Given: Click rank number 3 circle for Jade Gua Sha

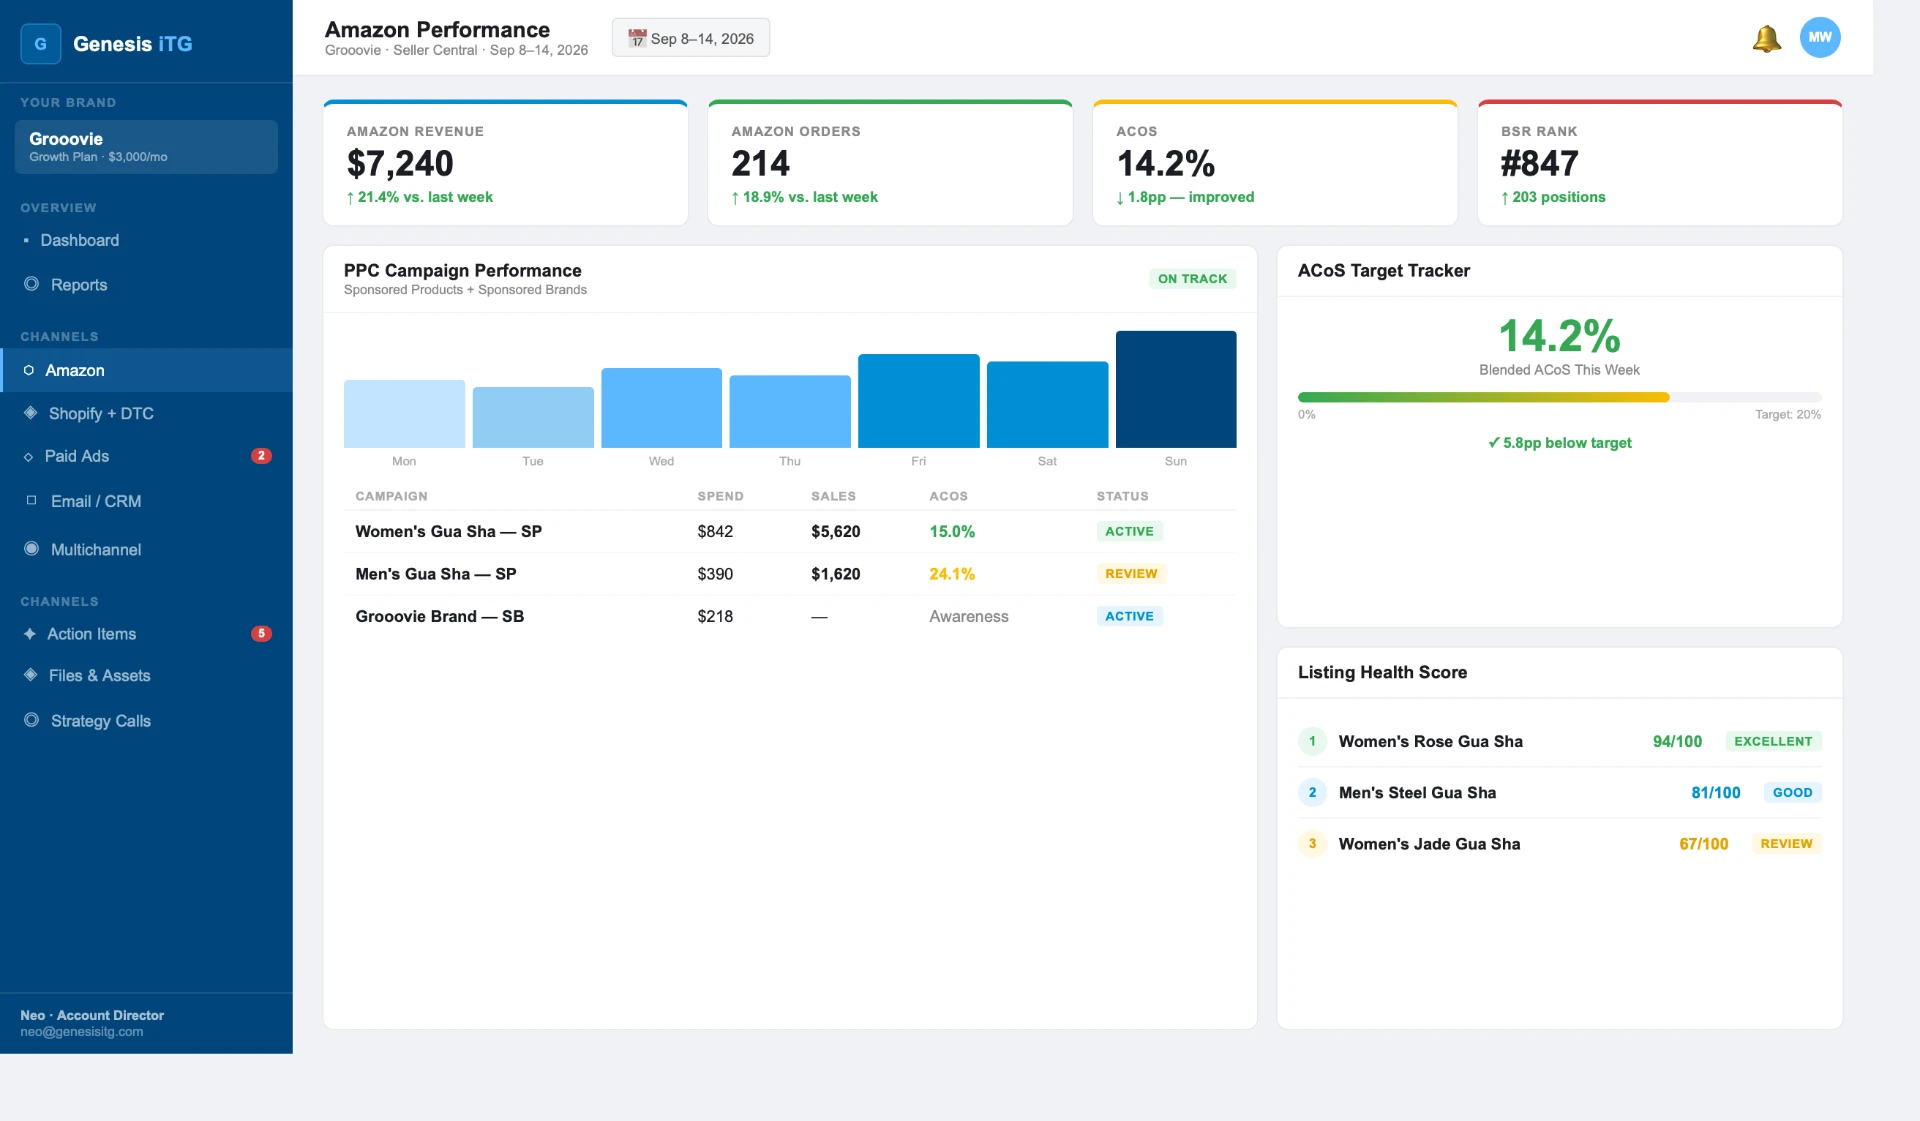Looking at the screenshot, I should [1312, 843].
